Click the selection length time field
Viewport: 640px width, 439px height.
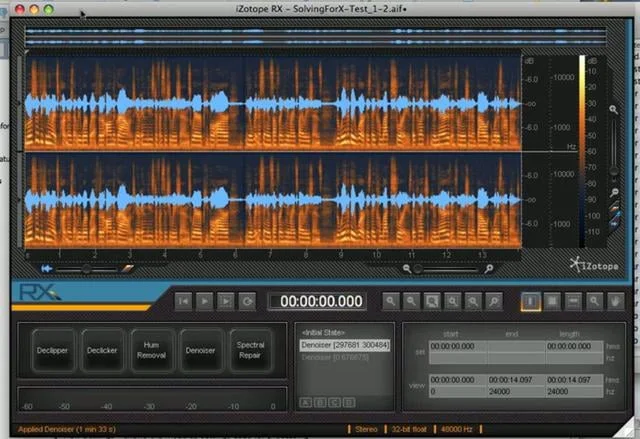coord(574,346)
